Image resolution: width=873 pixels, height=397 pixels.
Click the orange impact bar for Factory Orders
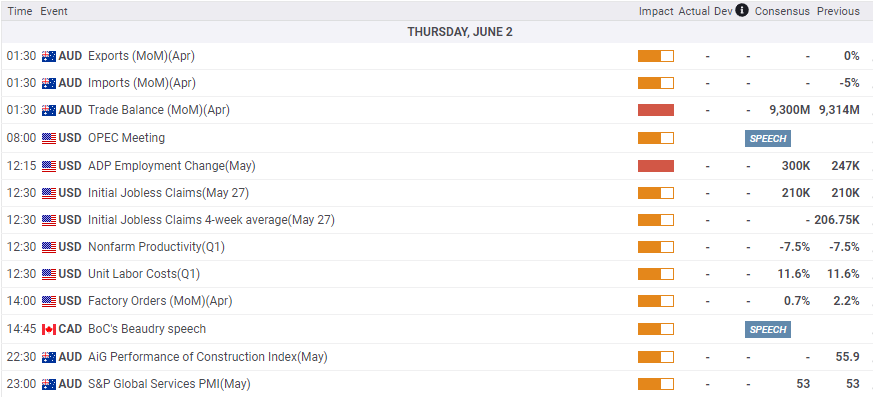(x=656, y=301)
